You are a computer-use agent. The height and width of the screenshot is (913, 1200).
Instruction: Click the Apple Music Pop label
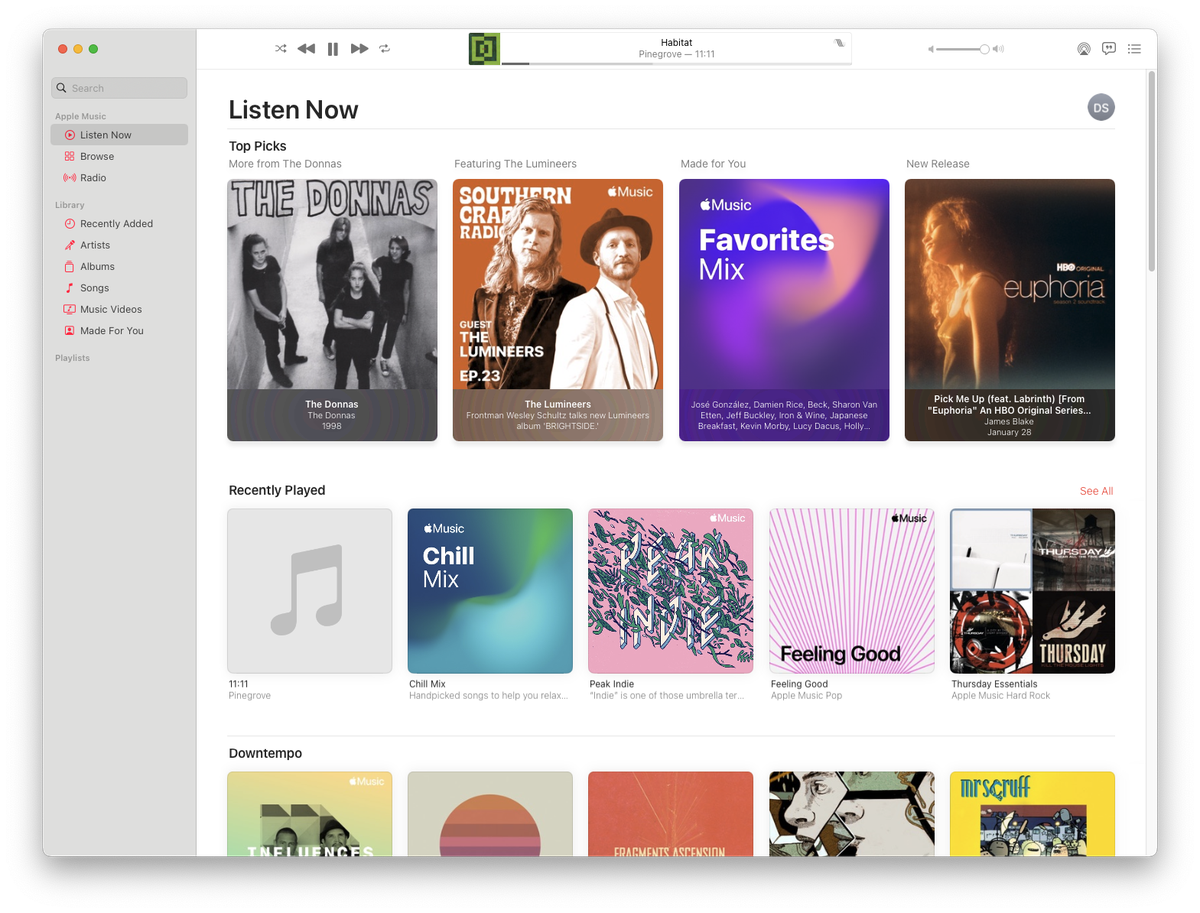click(806, 696)
